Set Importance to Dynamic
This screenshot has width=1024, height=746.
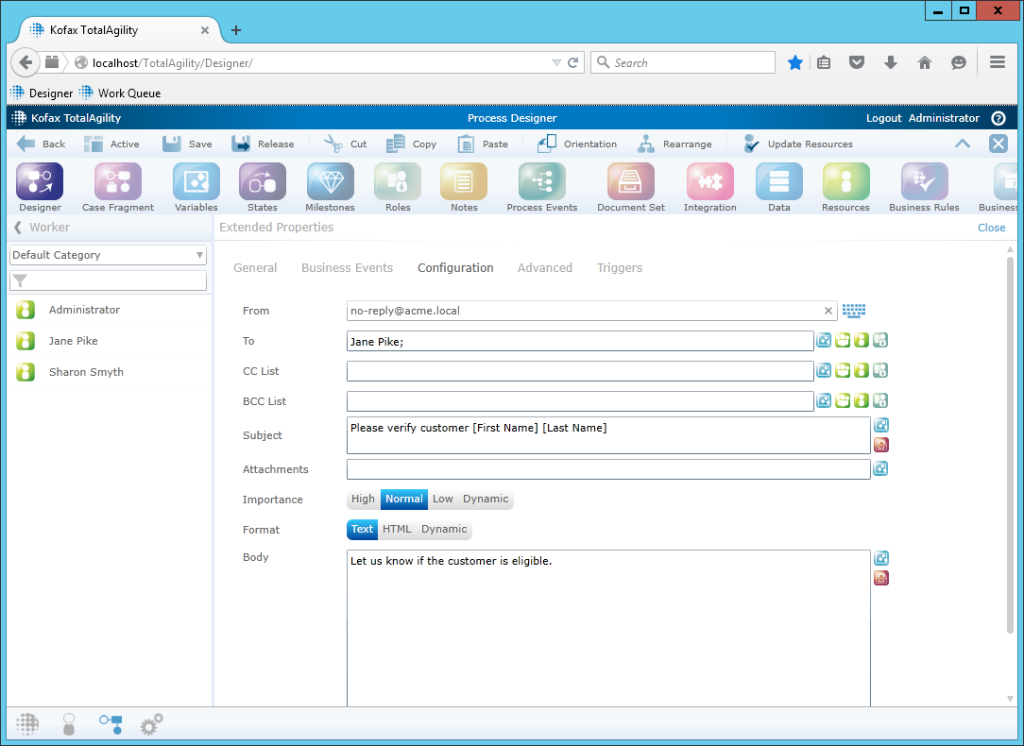pos(486,499)
